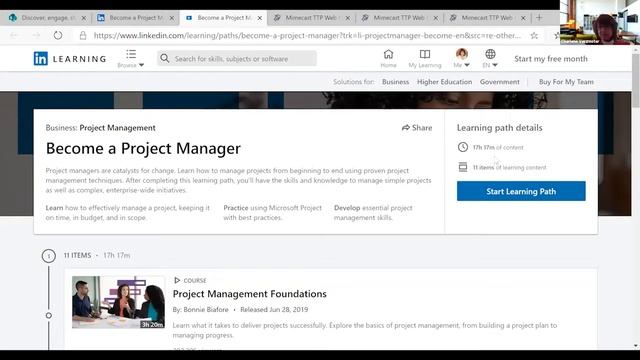Open the Browse menu
The height and width of the screenshot is (360, 640).
[131, 59]
